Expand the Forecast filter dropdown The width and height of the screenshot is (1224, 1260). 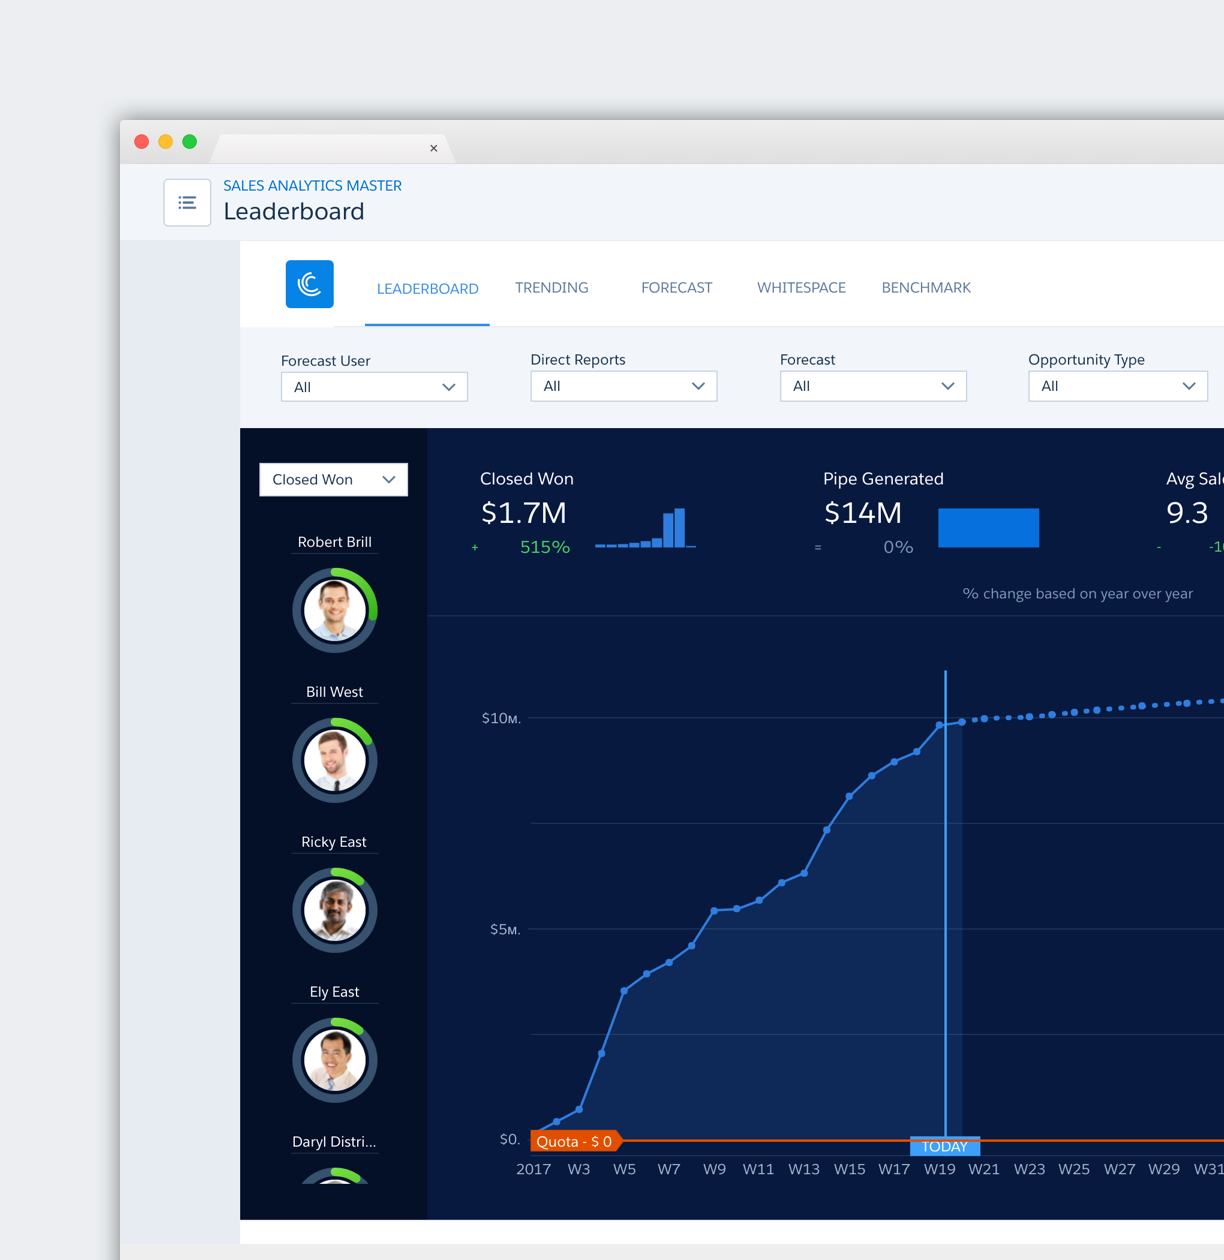(x=872, y=386)
